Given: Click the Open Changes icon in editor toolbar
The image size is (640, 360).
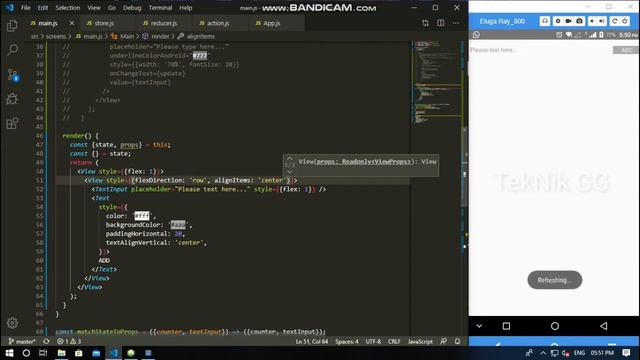Looking at the screenshot, I should coord(425,23).
